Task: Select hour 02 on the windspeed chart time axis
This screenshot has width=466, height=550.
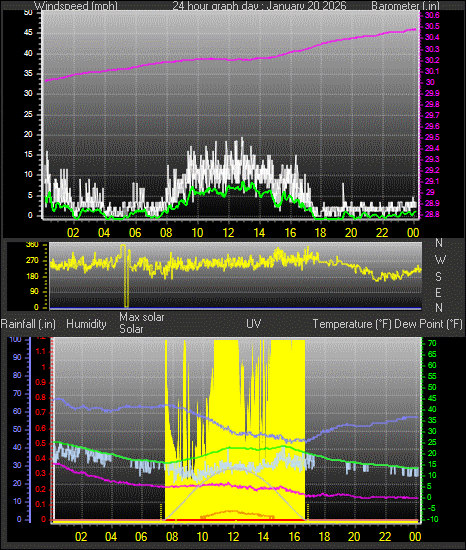Action: [73, 232]
